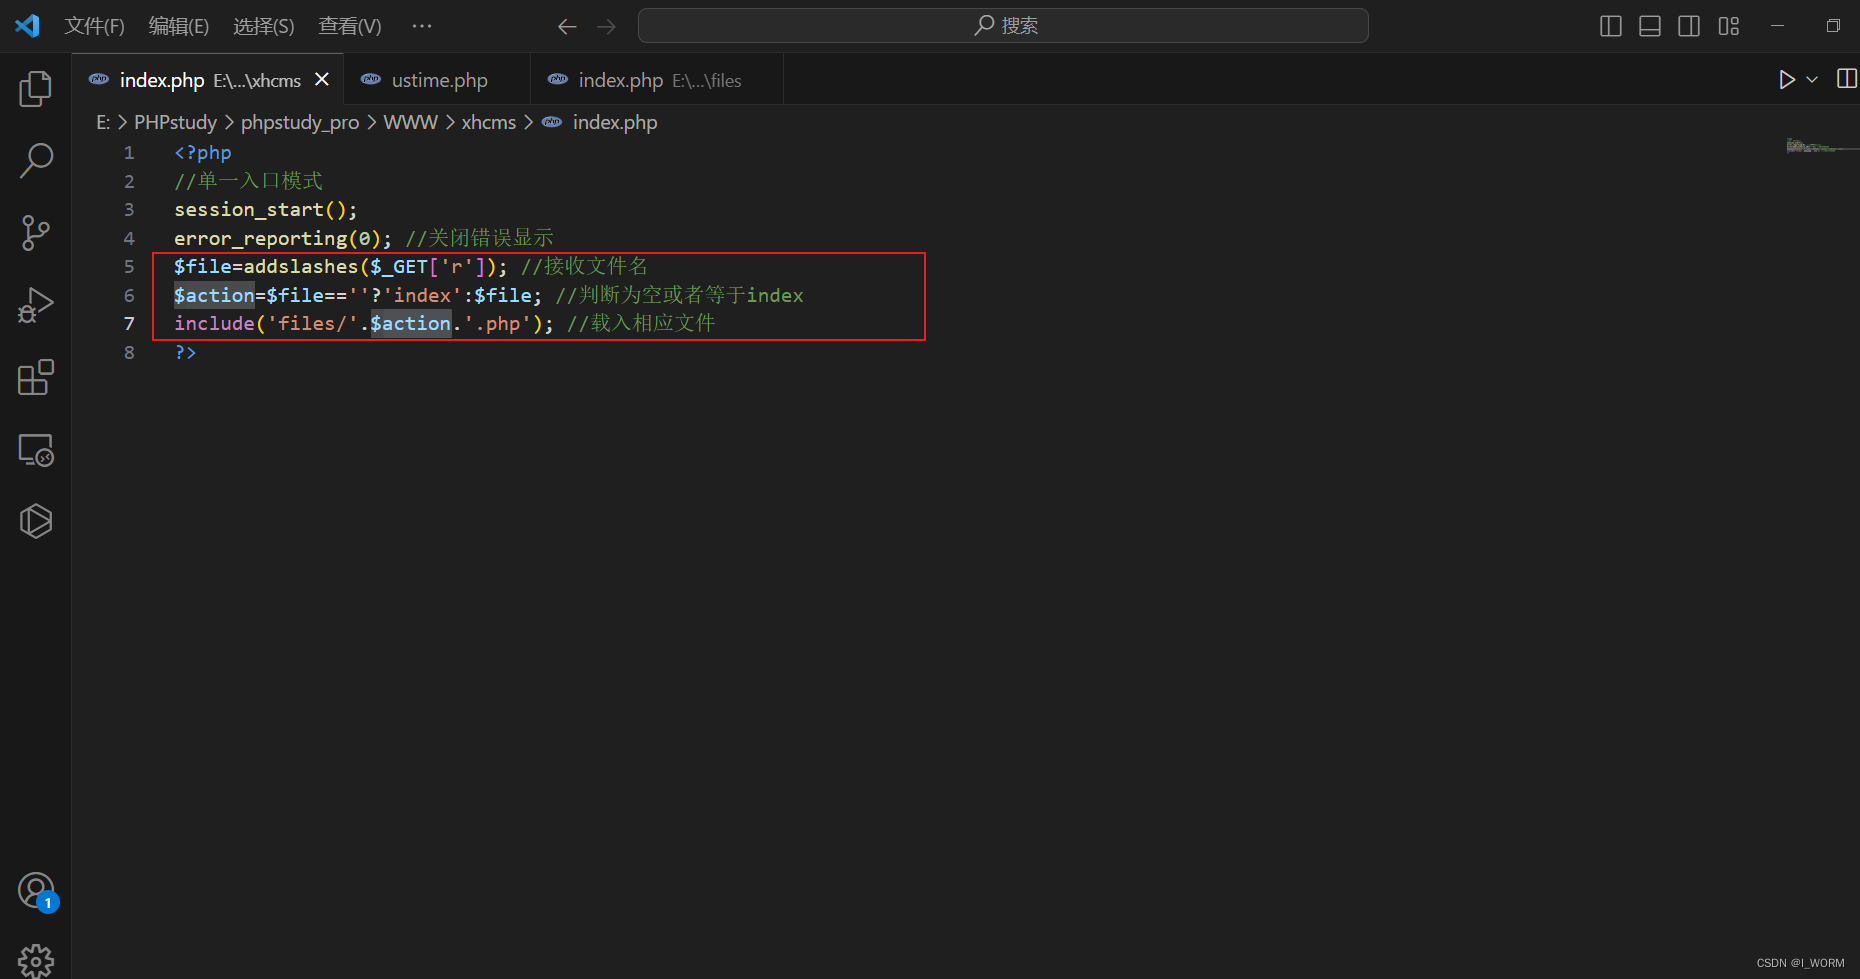
Task: Go forward with the right arrow
Action: [606, 27]
